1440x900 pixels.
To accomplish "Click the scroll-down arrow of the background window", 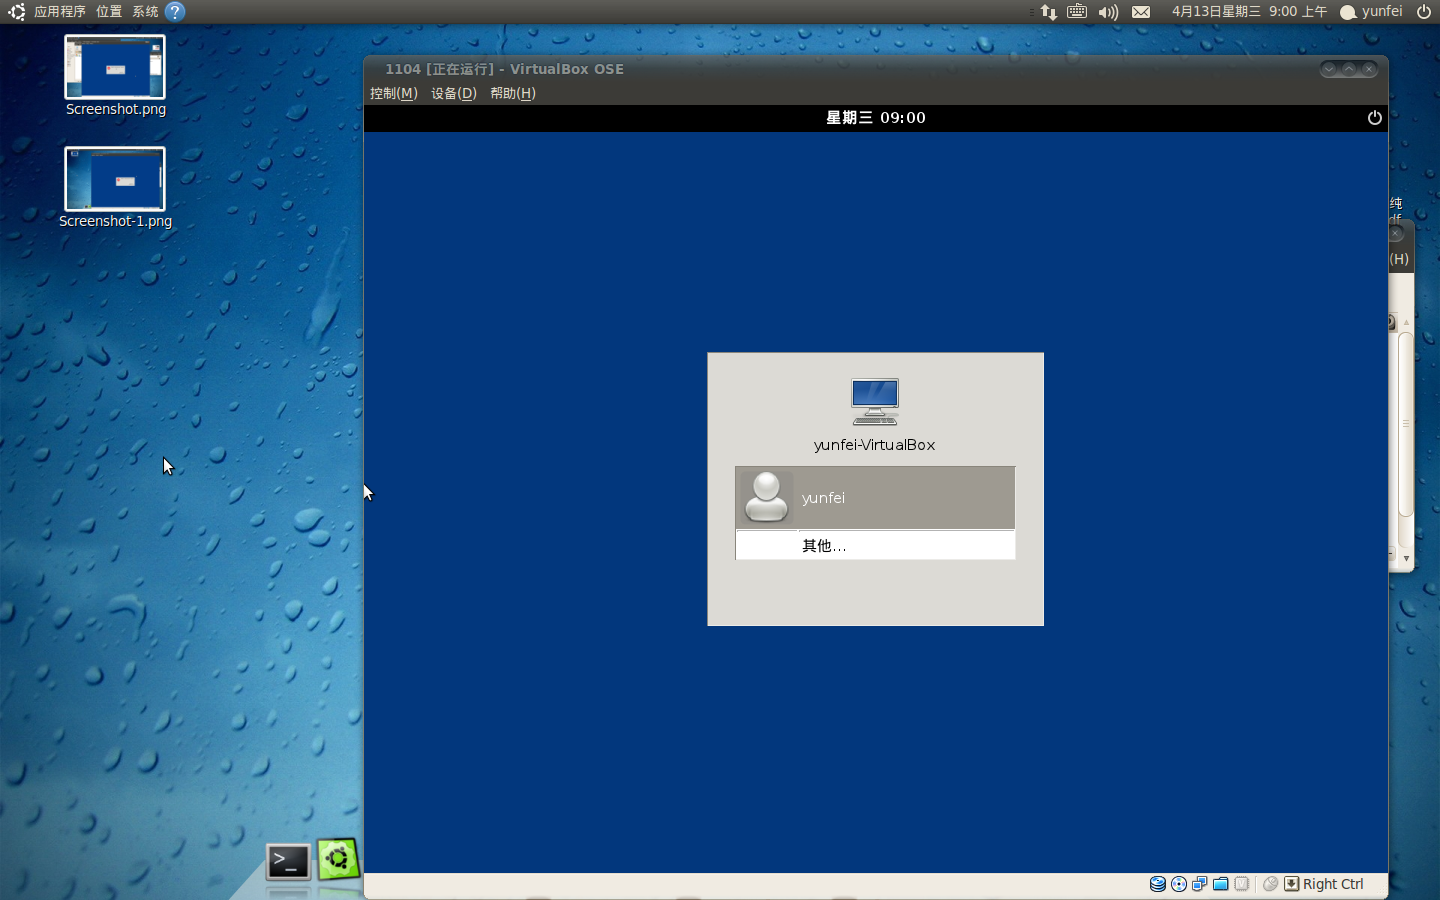I will click(x=1406, y=558).
